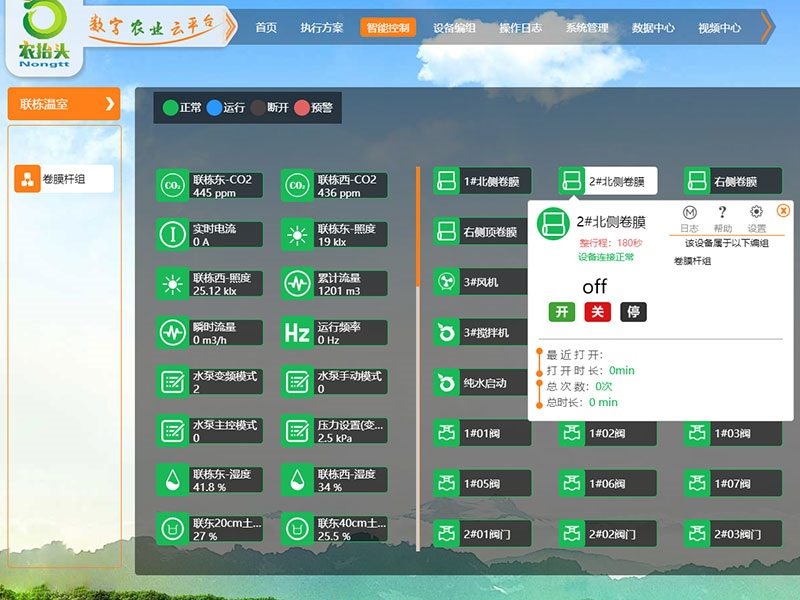Turn on device with green 开 button

(562, 312)
